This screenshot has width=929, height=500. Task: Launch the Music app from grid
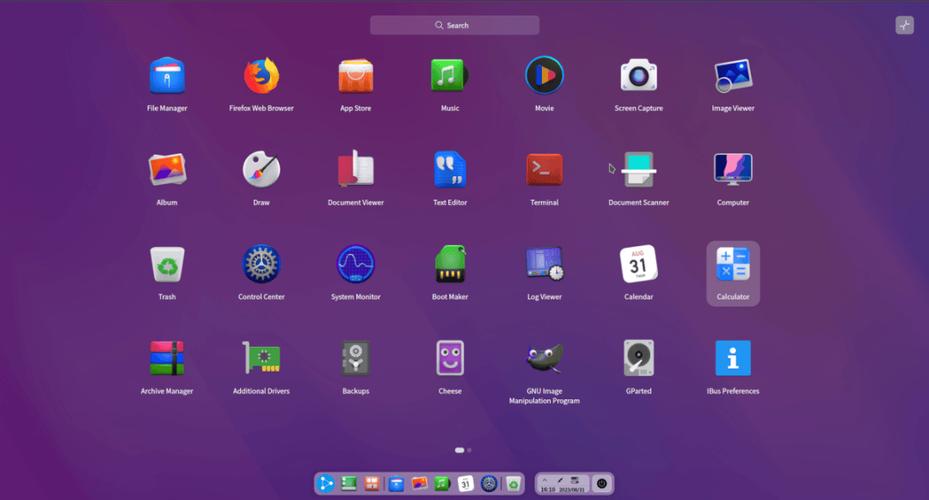pyautogui.click(x=450, y=76)
